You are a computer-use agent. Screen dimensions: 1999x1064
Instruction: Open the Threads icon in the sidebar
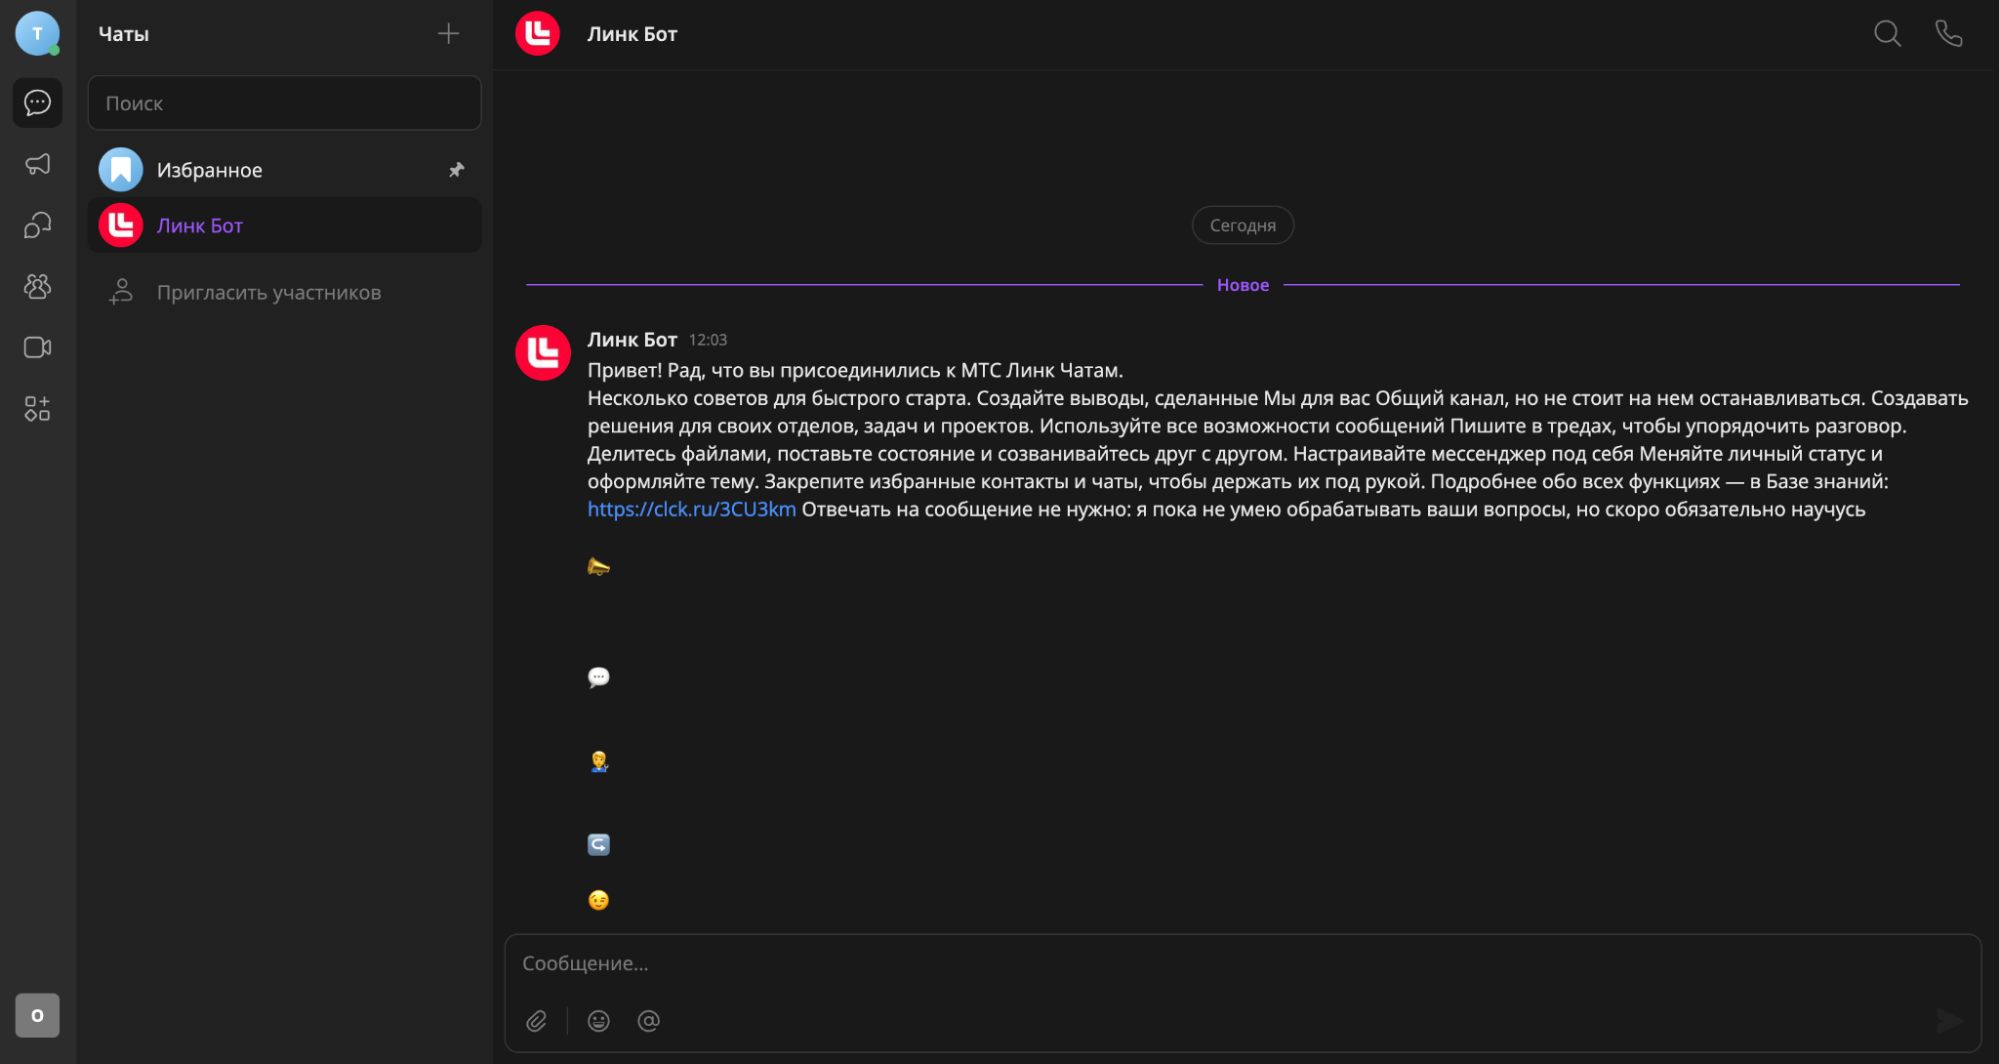pos(37,225)
